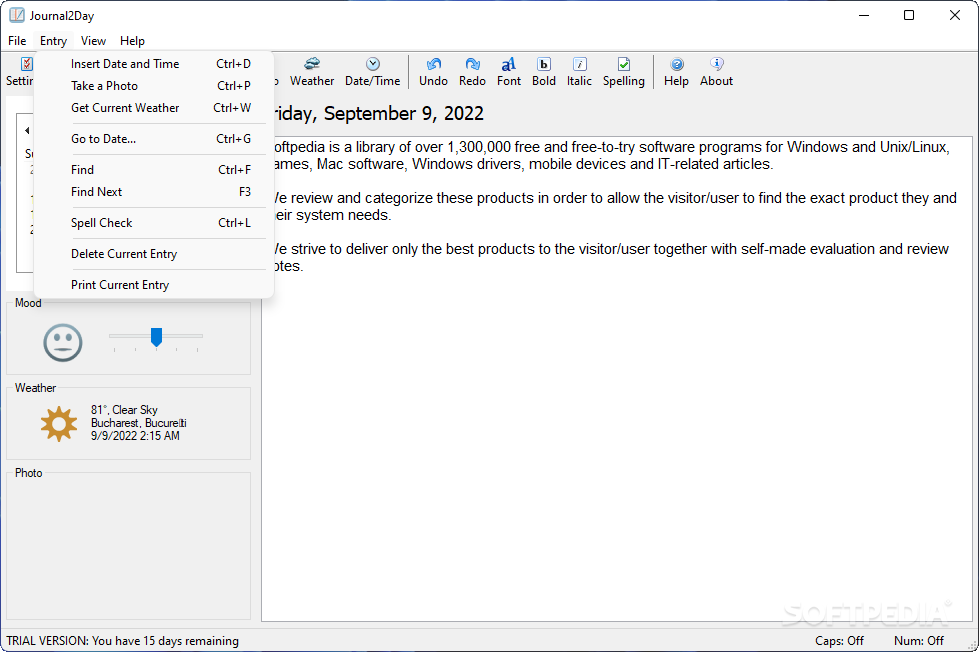The width and height of the screenshot is (979, 652).
Task: Click the 81°, Clear Sky weather text
Action: [124, 410]
